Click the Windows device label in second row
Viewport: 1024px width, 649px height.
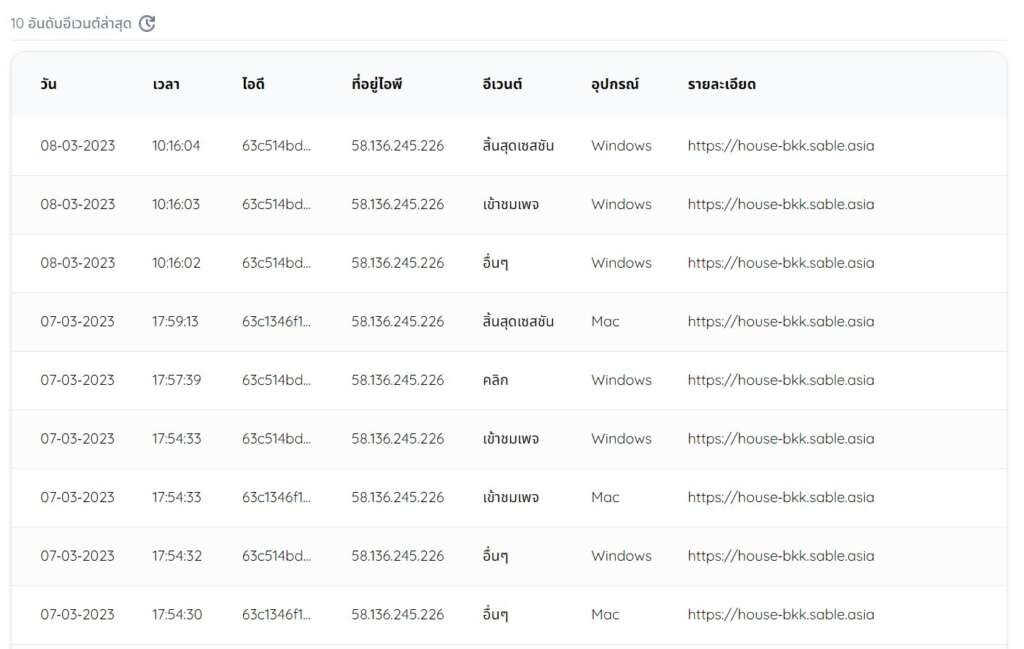click(x=621, y=204)
